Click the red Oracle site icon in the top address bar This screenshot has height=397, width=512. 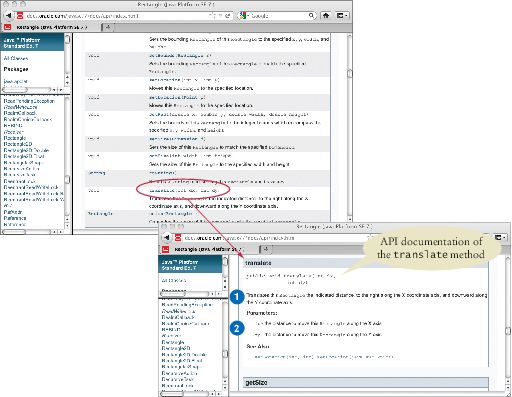point(20,16)
